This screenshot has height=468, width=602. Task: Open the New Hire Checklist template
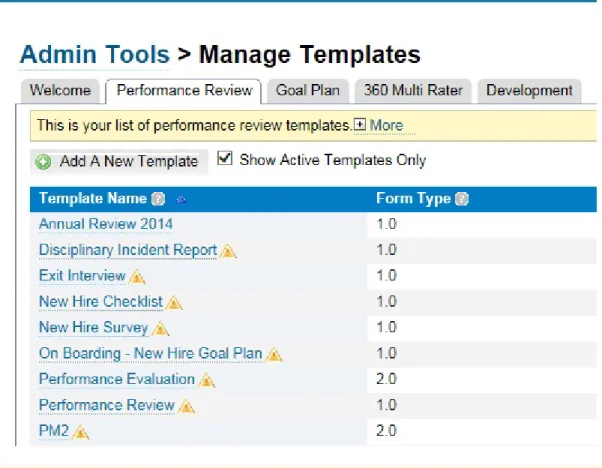(x=101, y=302)
